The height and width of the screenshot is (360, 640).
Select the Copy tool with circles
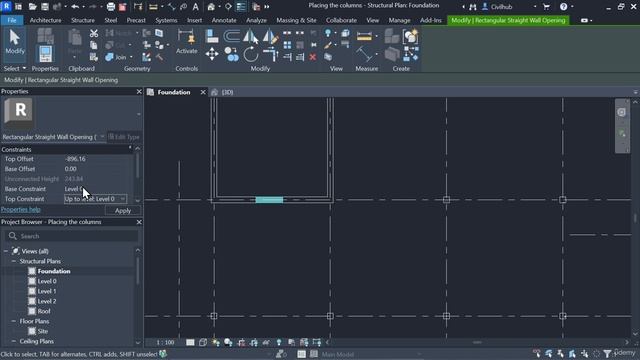tap(231, 54)
